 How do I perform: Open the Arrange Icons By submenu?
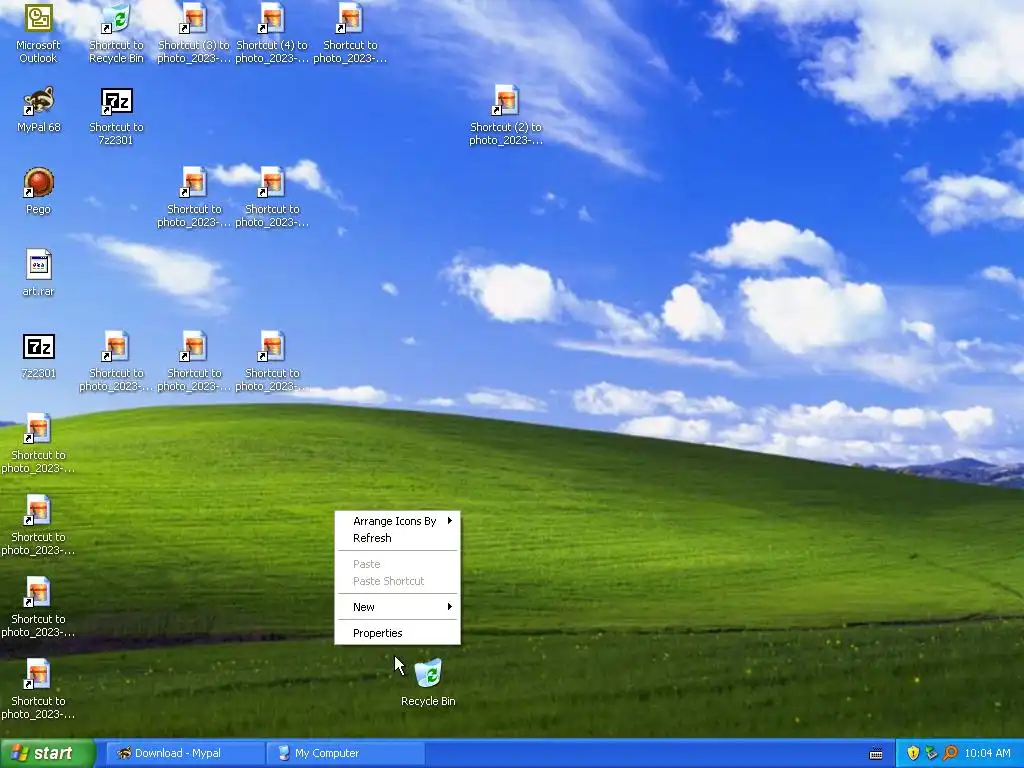[x=397, y=521]
